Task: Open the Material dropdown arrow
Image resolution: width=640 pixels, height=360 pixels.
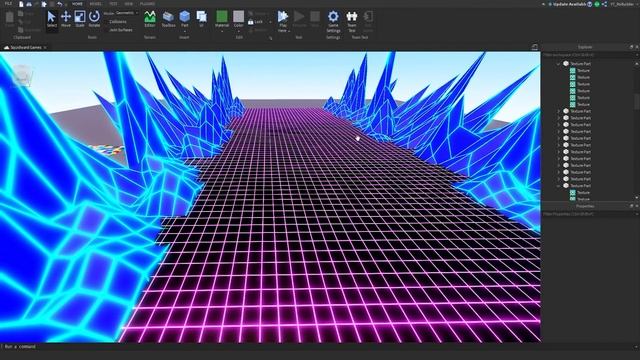Action: pyautogui.click(x=222, y=31)
